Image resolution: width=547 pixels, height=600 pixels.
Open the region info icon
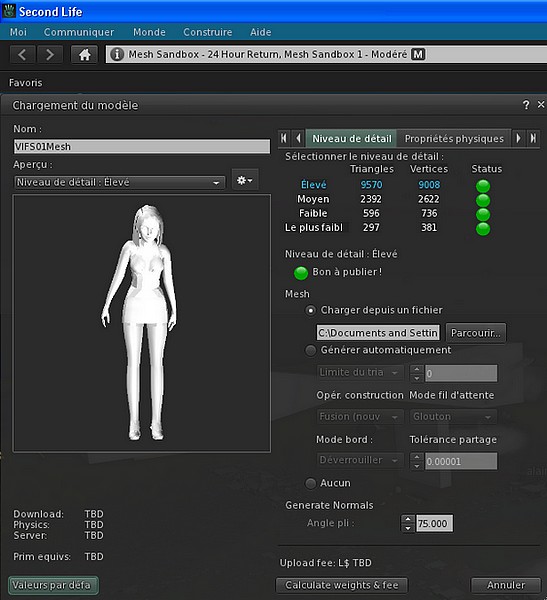pos(117,54)
